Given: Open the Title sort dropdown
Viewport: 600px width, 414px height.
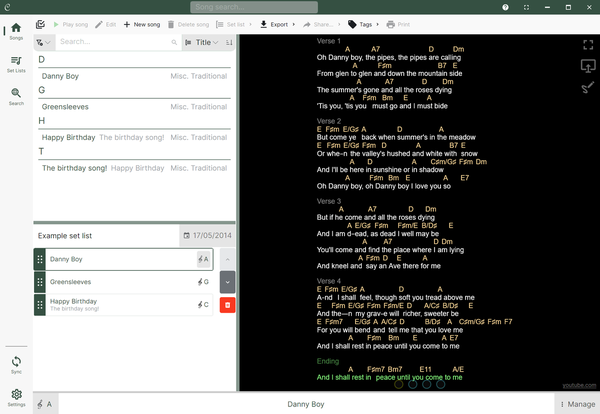Looking at the screenshot, I should 202,42.
